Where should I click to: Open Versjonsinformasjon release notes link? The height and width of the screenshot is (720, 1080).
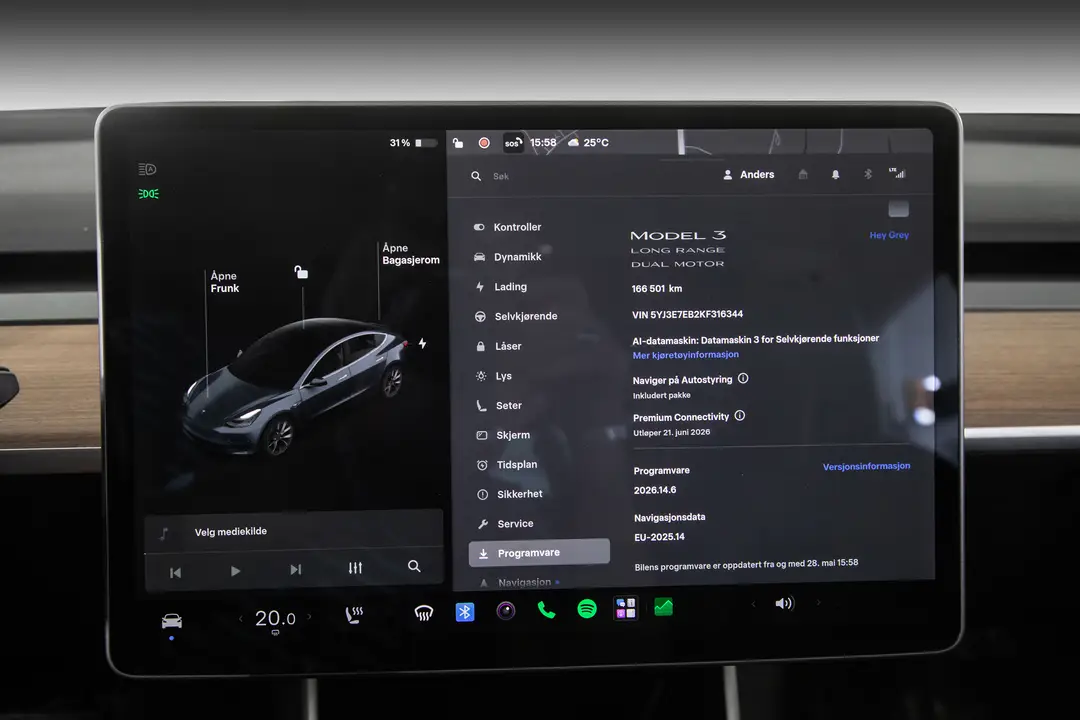pos(866,466)
